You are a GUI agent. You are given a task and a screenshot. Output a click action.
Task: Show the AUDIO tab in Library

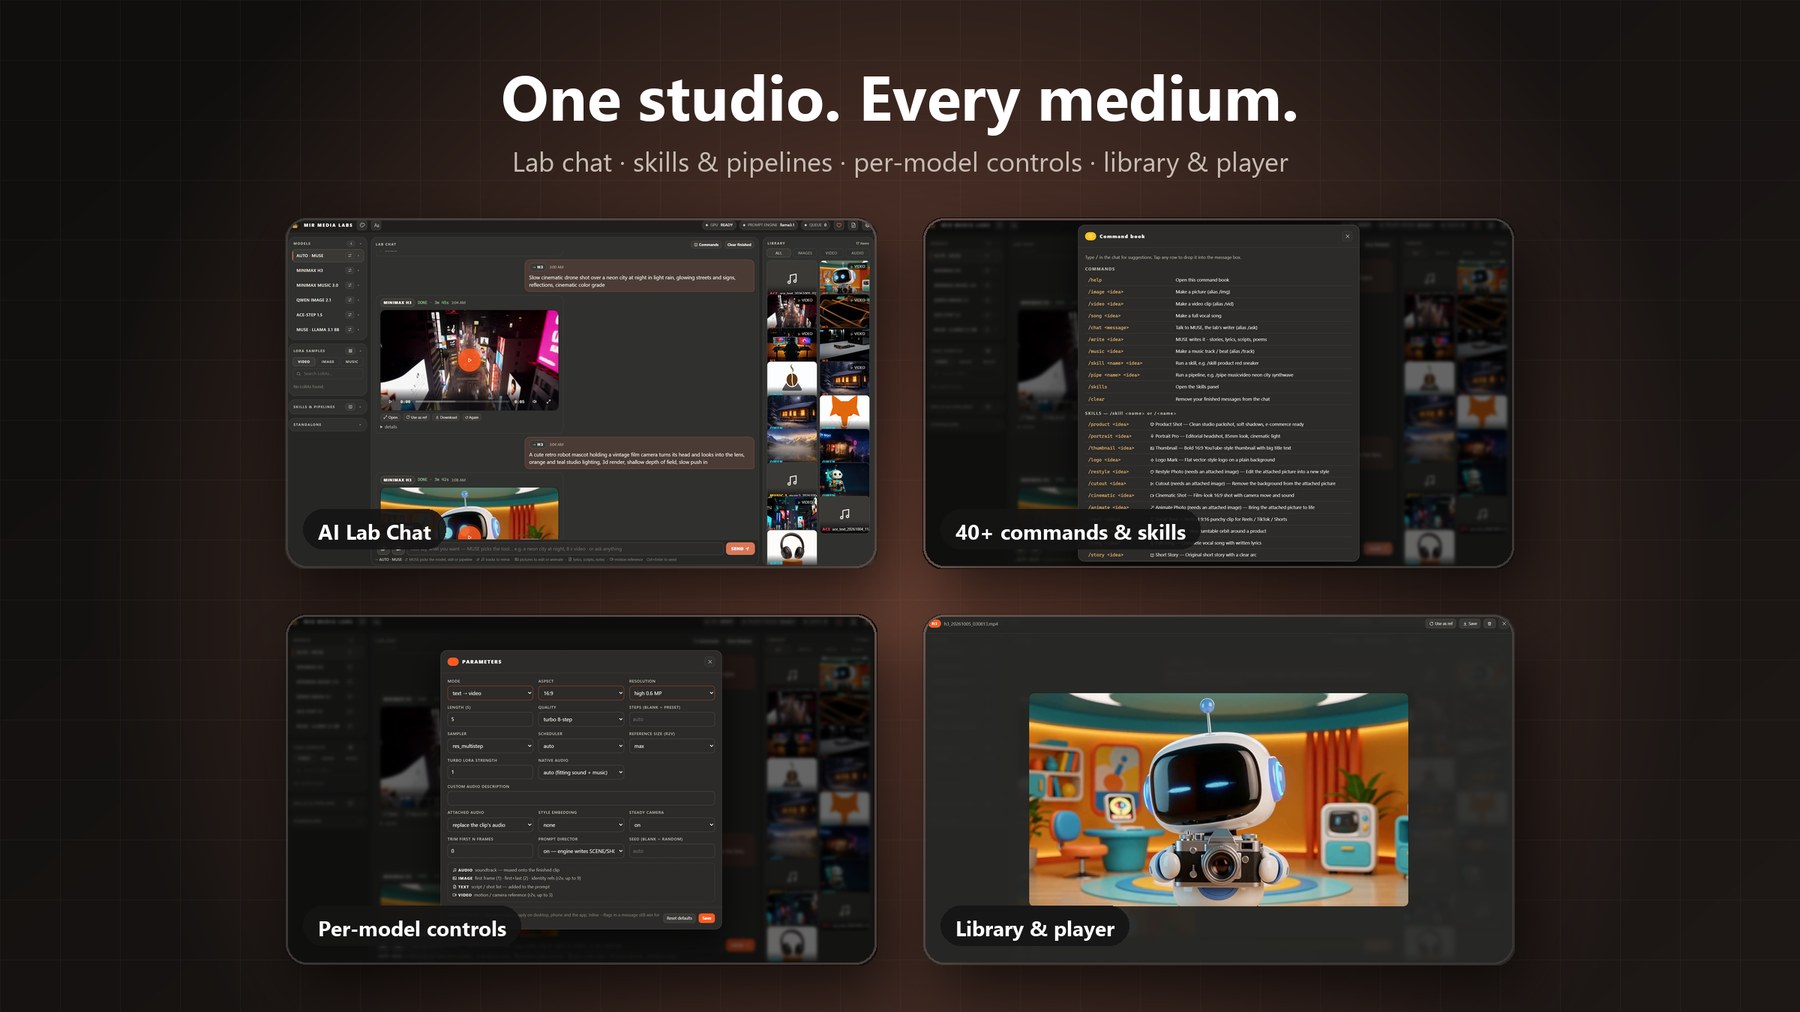point(858,253)
